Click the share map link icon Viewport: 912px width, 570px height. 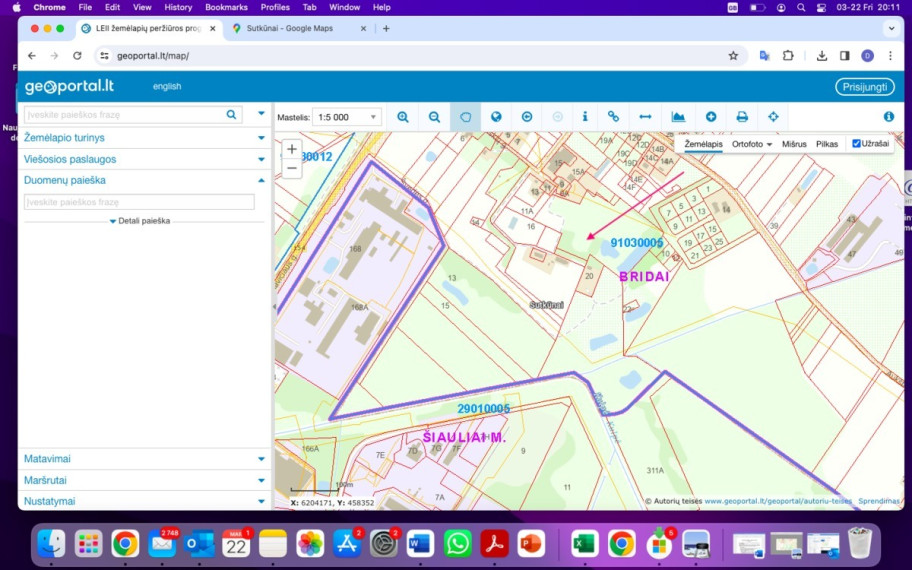(613, 117)
